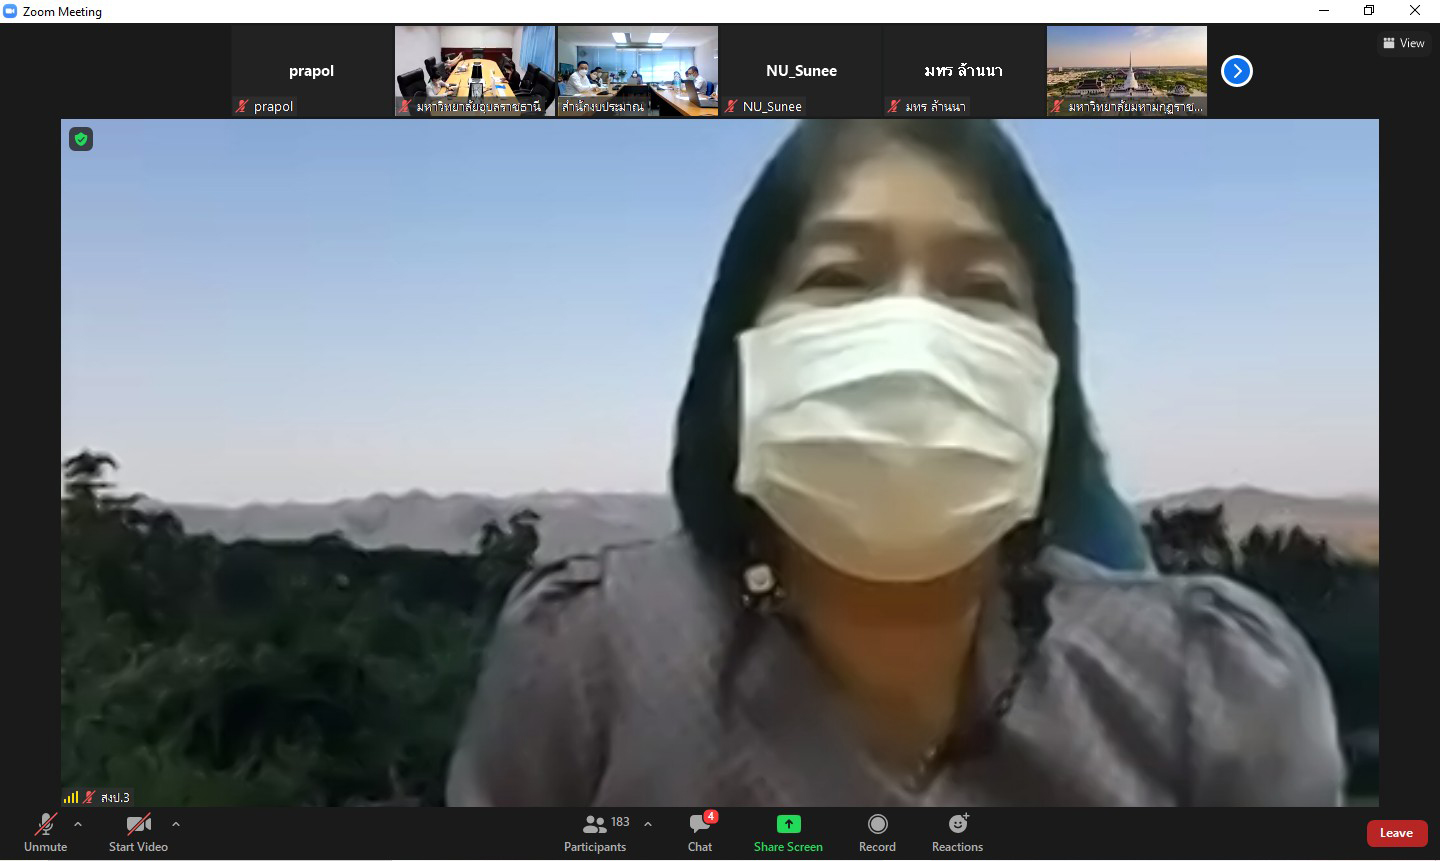Expand audio options arrow beside Unmute
This screenshot has width=1440, height=861.
point(78,824)
